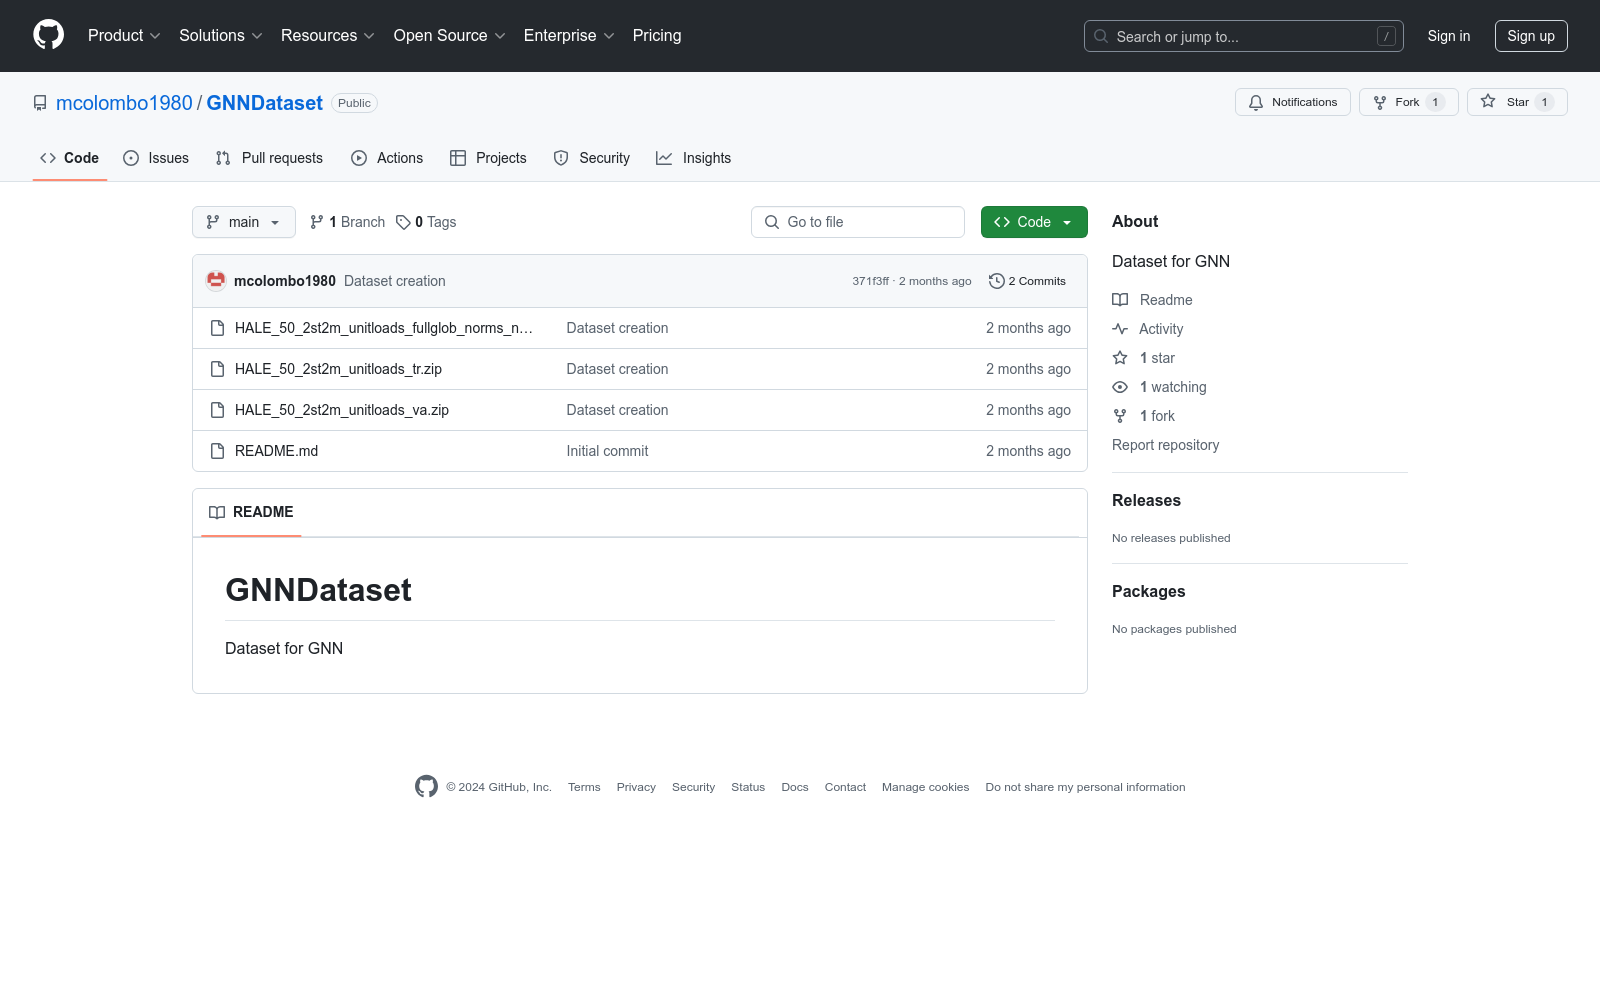Click the file icon for HALE_50_2st2m_unitloads_va.zip
The height and width of the screenshot is (1000, 1600).
click(217, 410)
